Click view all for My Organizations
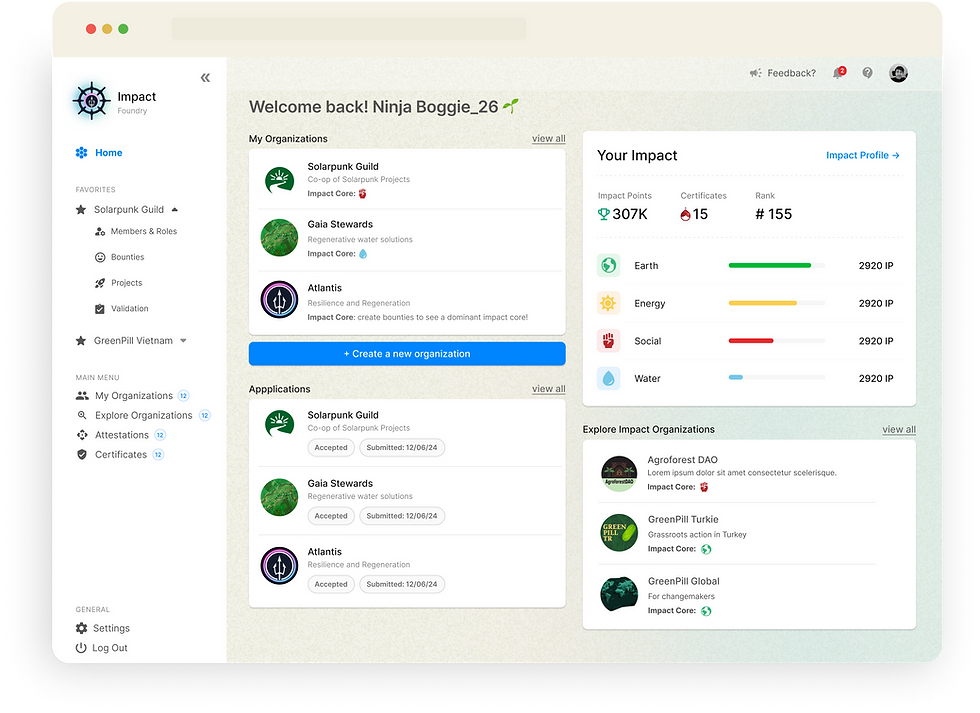 (x=549, y=139)
